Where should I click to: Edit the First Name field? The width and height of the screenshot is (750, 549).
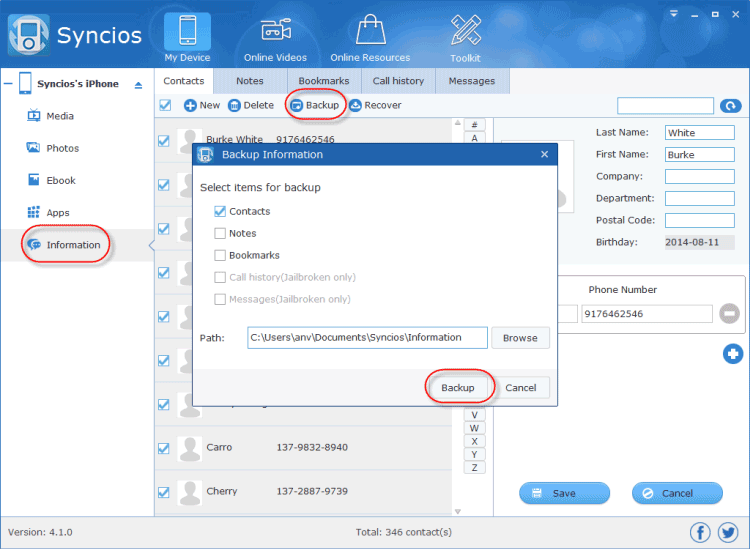coord(699,154)
